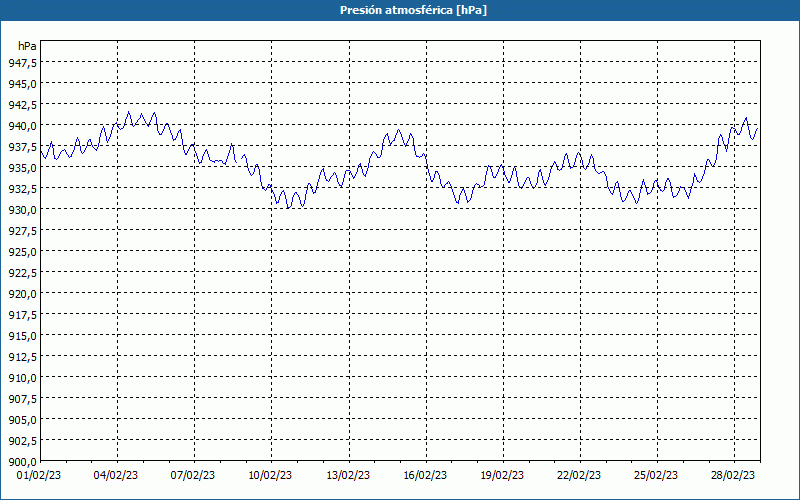
Task: Click the 13/02/23 date label
Action: pos(348,476)
